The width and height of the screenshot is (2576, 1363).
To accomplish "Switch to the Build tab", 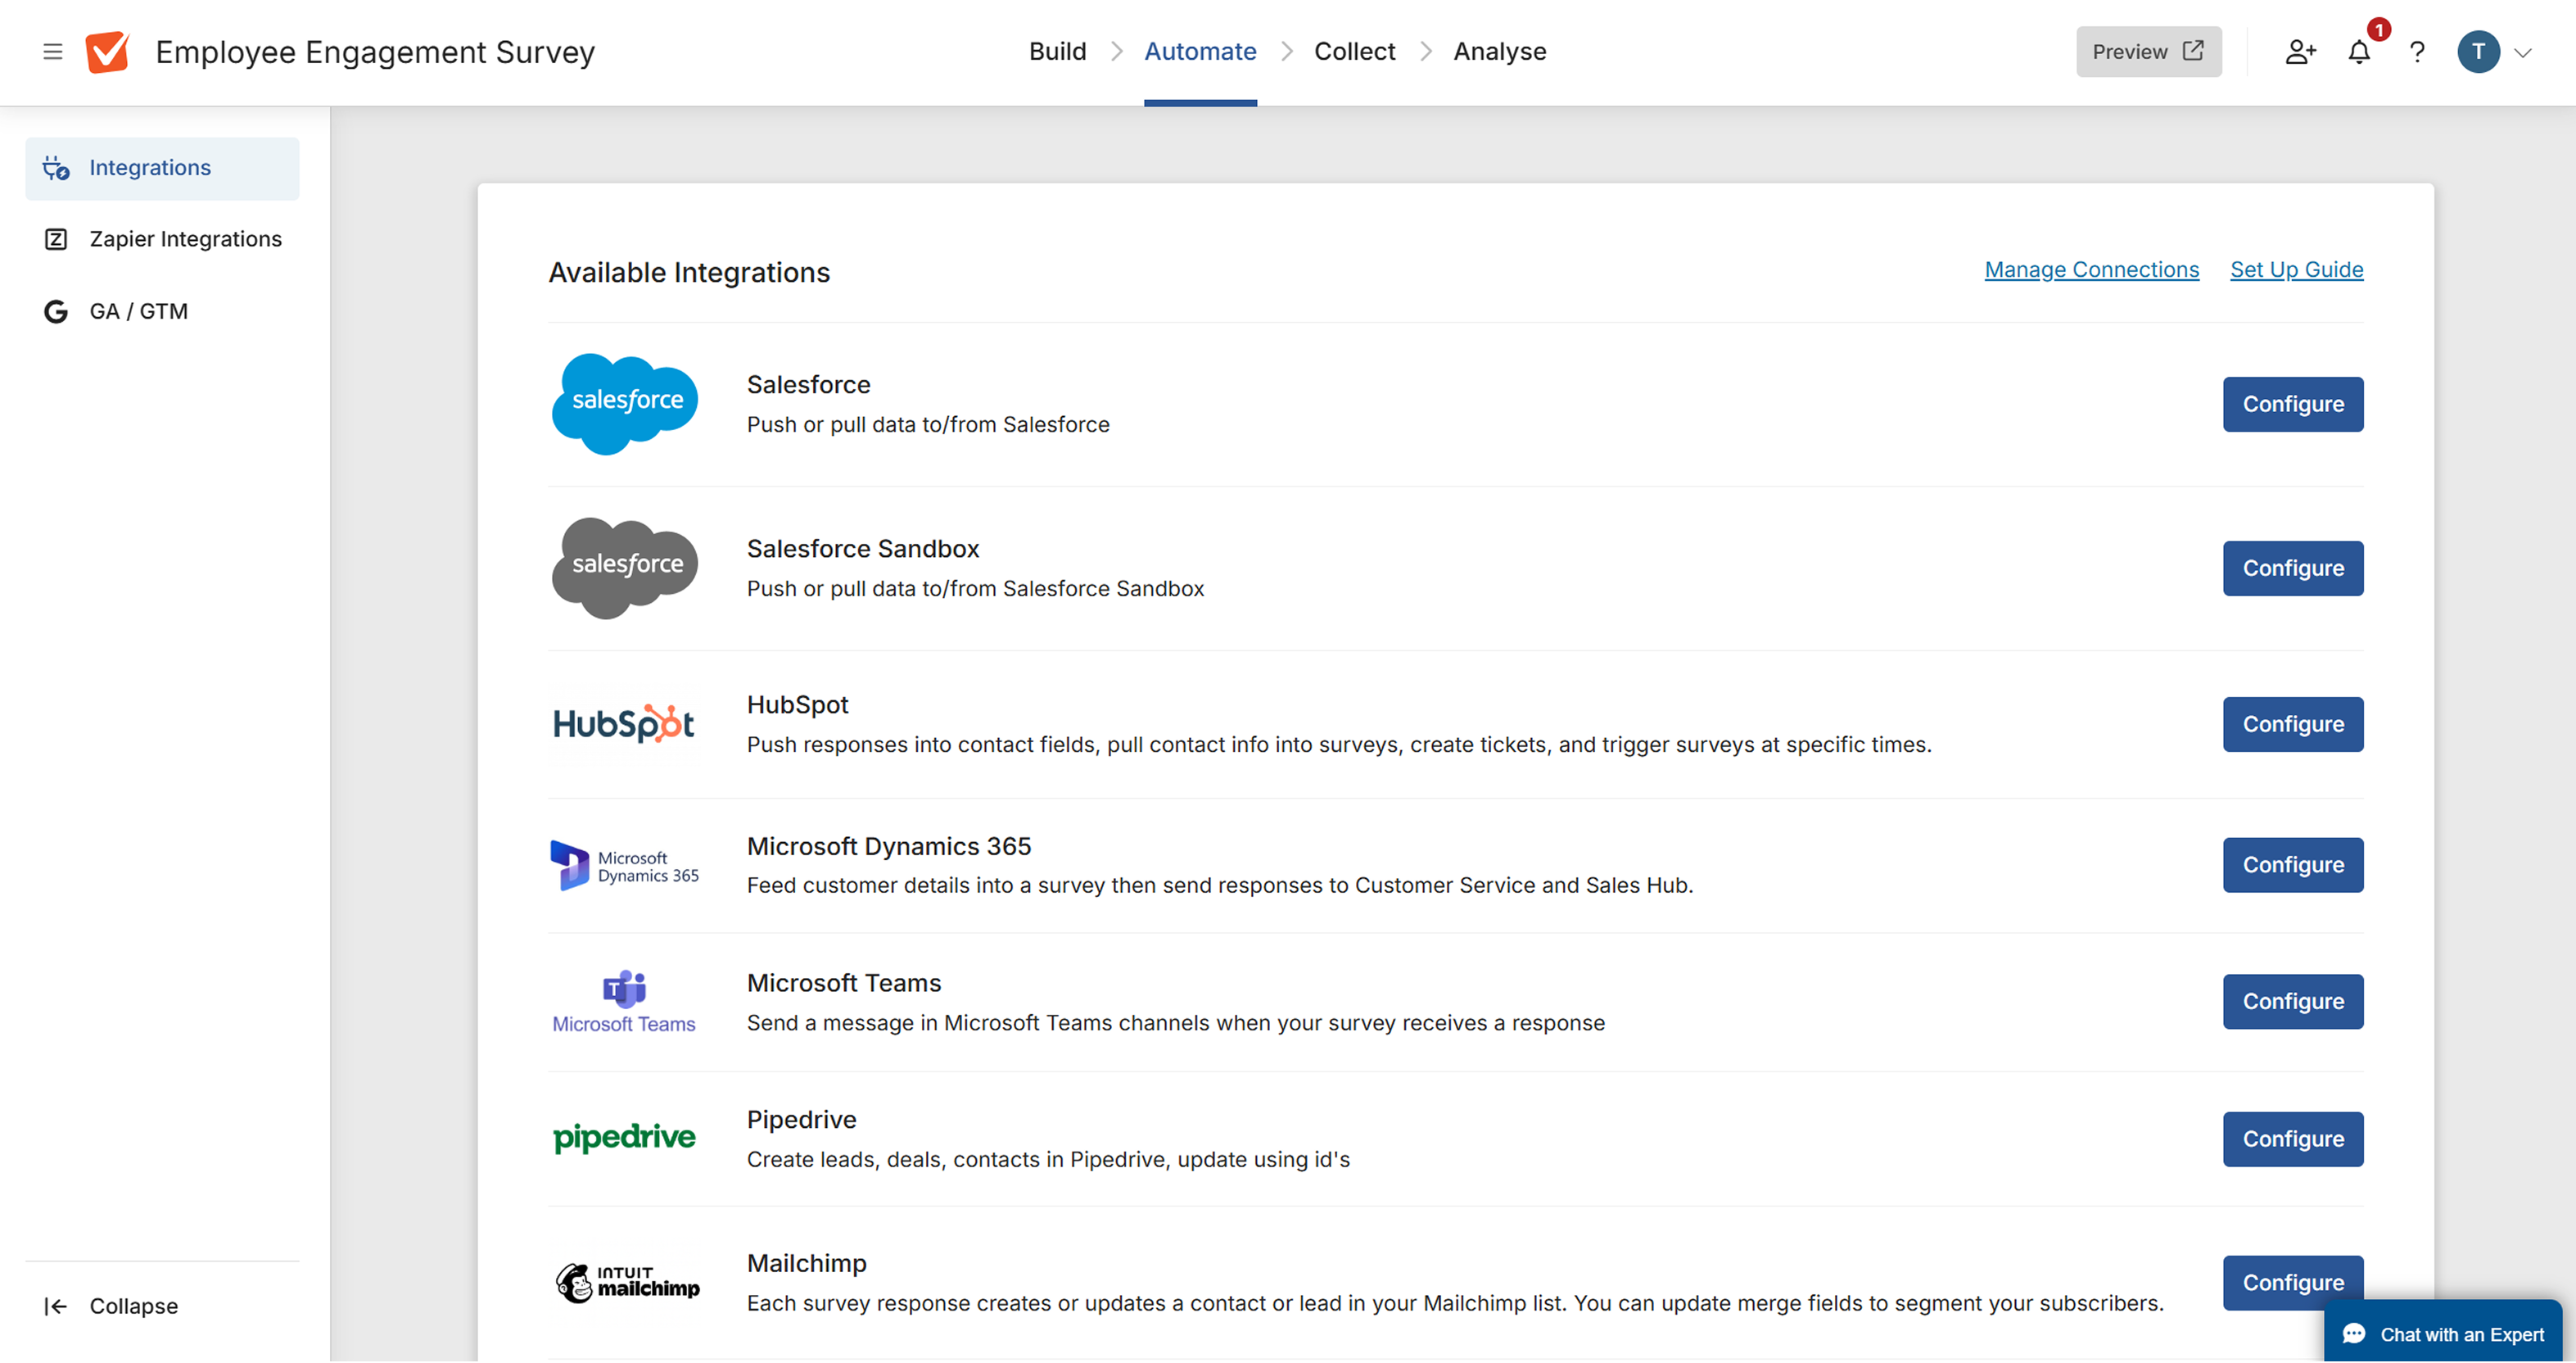I will coord(1057,51).
